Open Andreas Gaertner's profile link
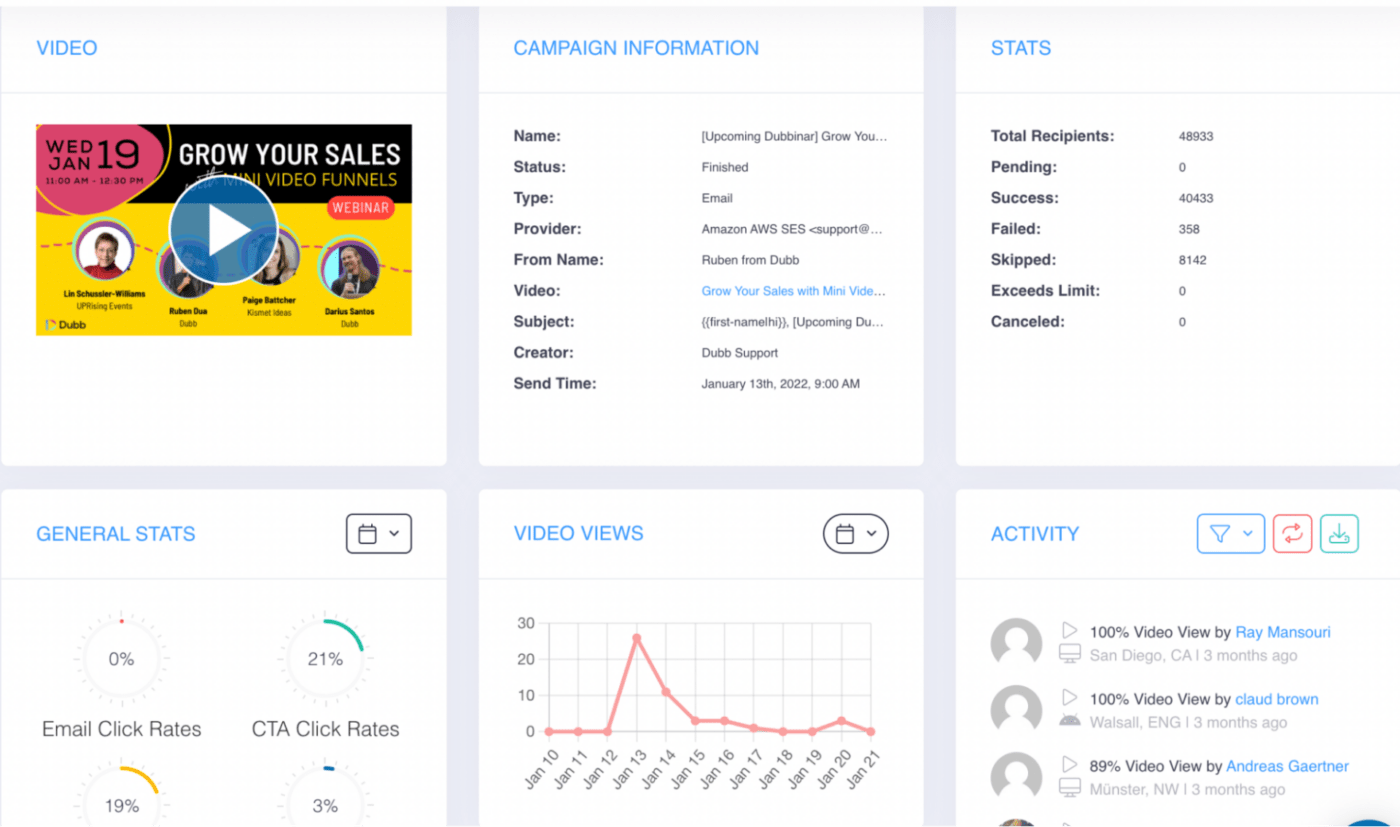1400x827 pixels. 1287,766
